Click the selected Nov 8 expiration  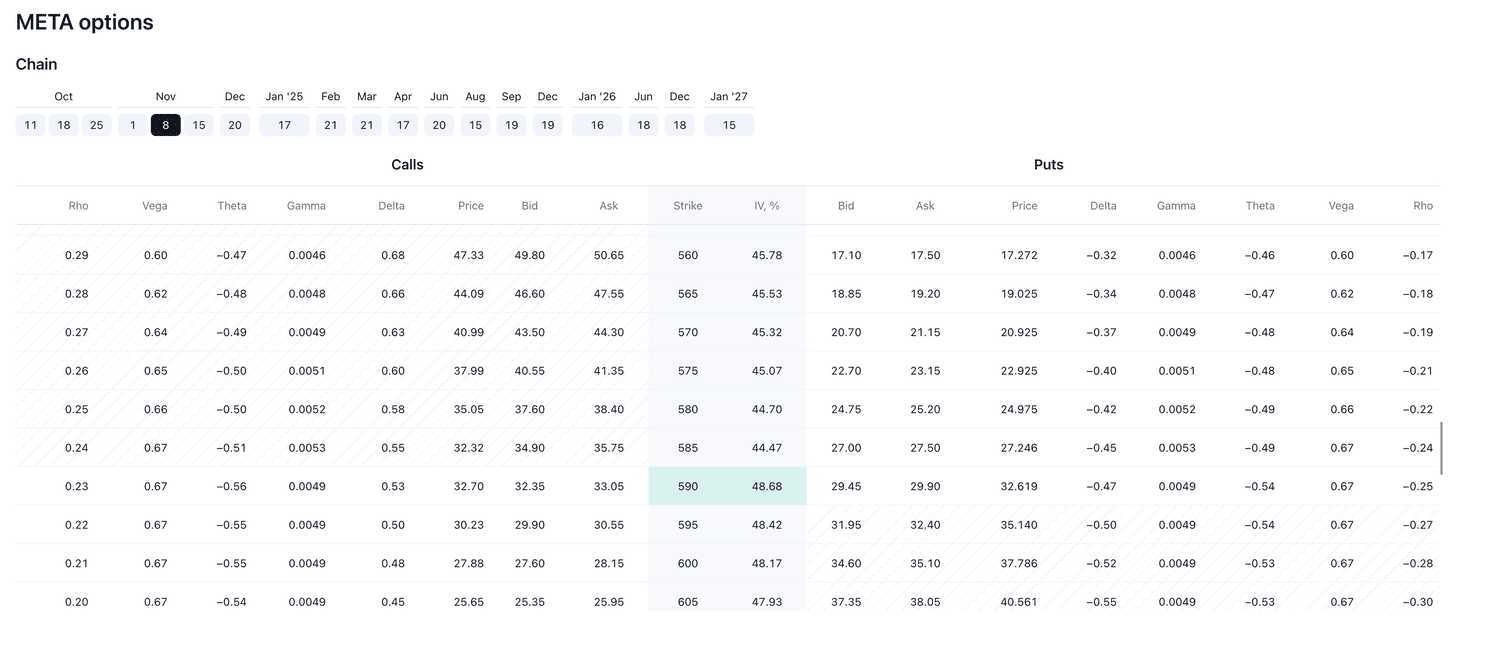[166, 125]
